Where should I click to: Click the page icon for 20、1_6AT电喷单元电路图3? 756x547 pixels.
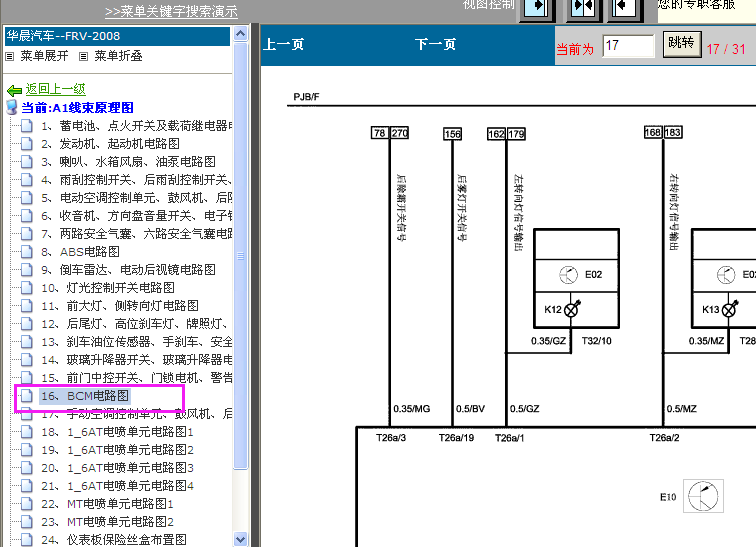click(x=27, y=467)
